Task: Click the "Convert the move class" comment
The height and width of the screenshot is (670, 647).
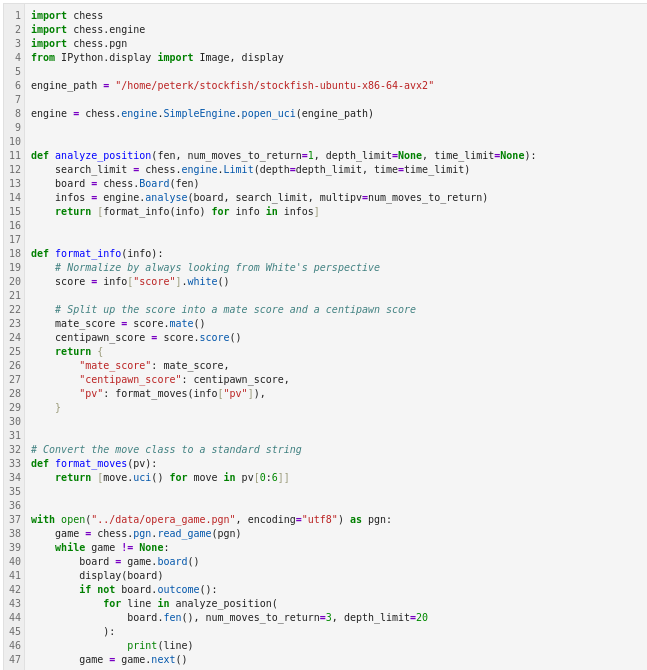Action: pos(165,449)
